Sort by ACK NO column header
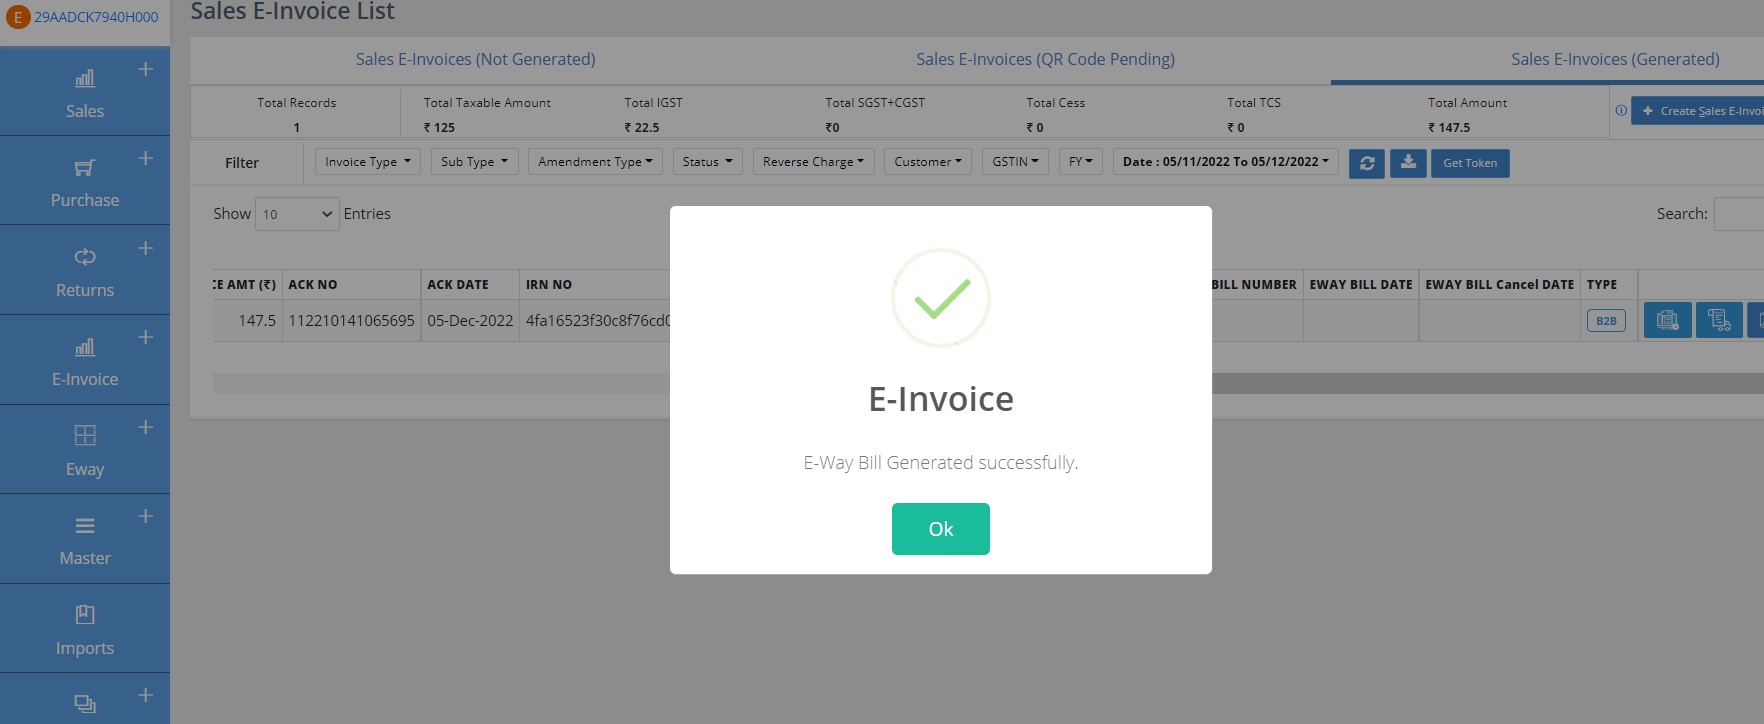 pos(351,284)
